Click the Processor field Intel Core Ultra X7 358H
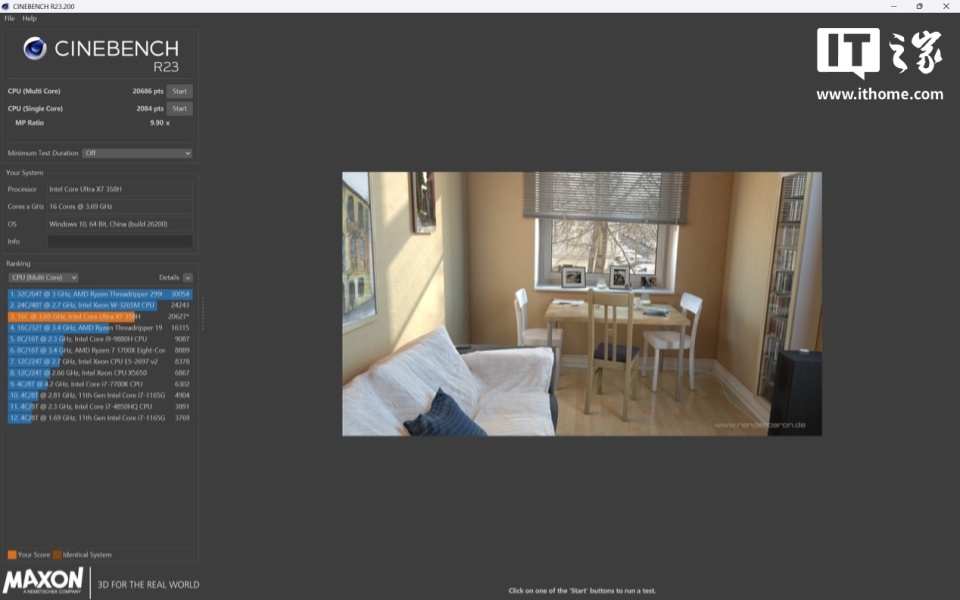 (120, 189)
